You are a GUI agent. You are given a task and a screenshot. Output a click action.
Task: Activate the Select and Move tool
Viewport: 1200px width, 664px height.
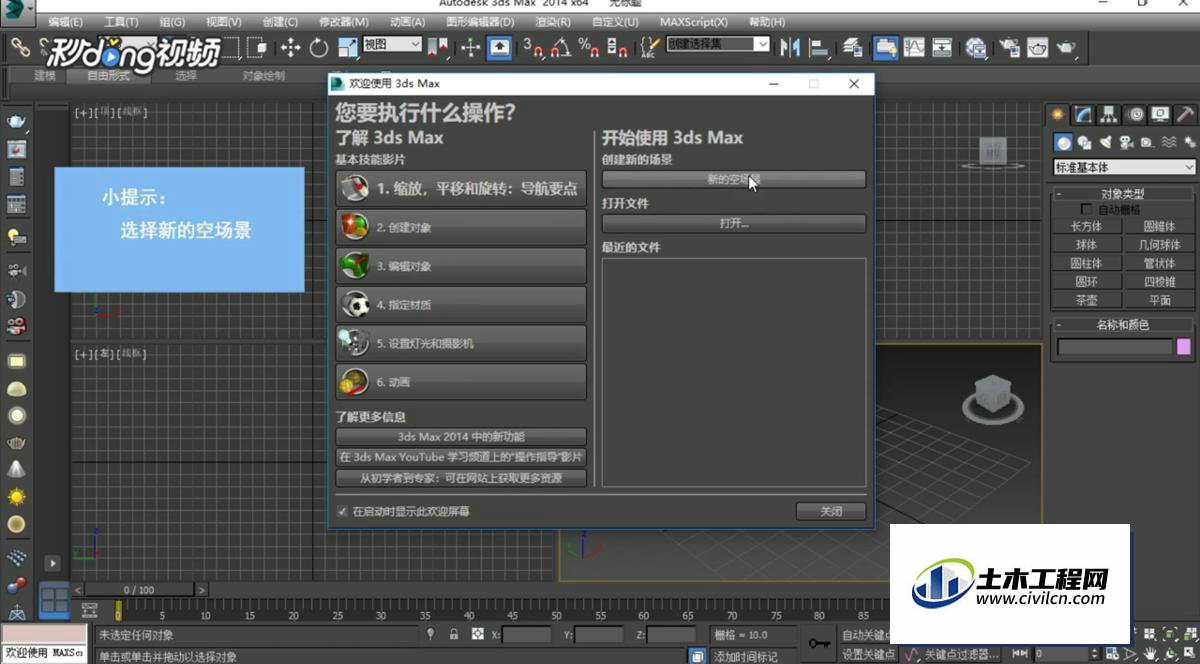coord(290,46)
